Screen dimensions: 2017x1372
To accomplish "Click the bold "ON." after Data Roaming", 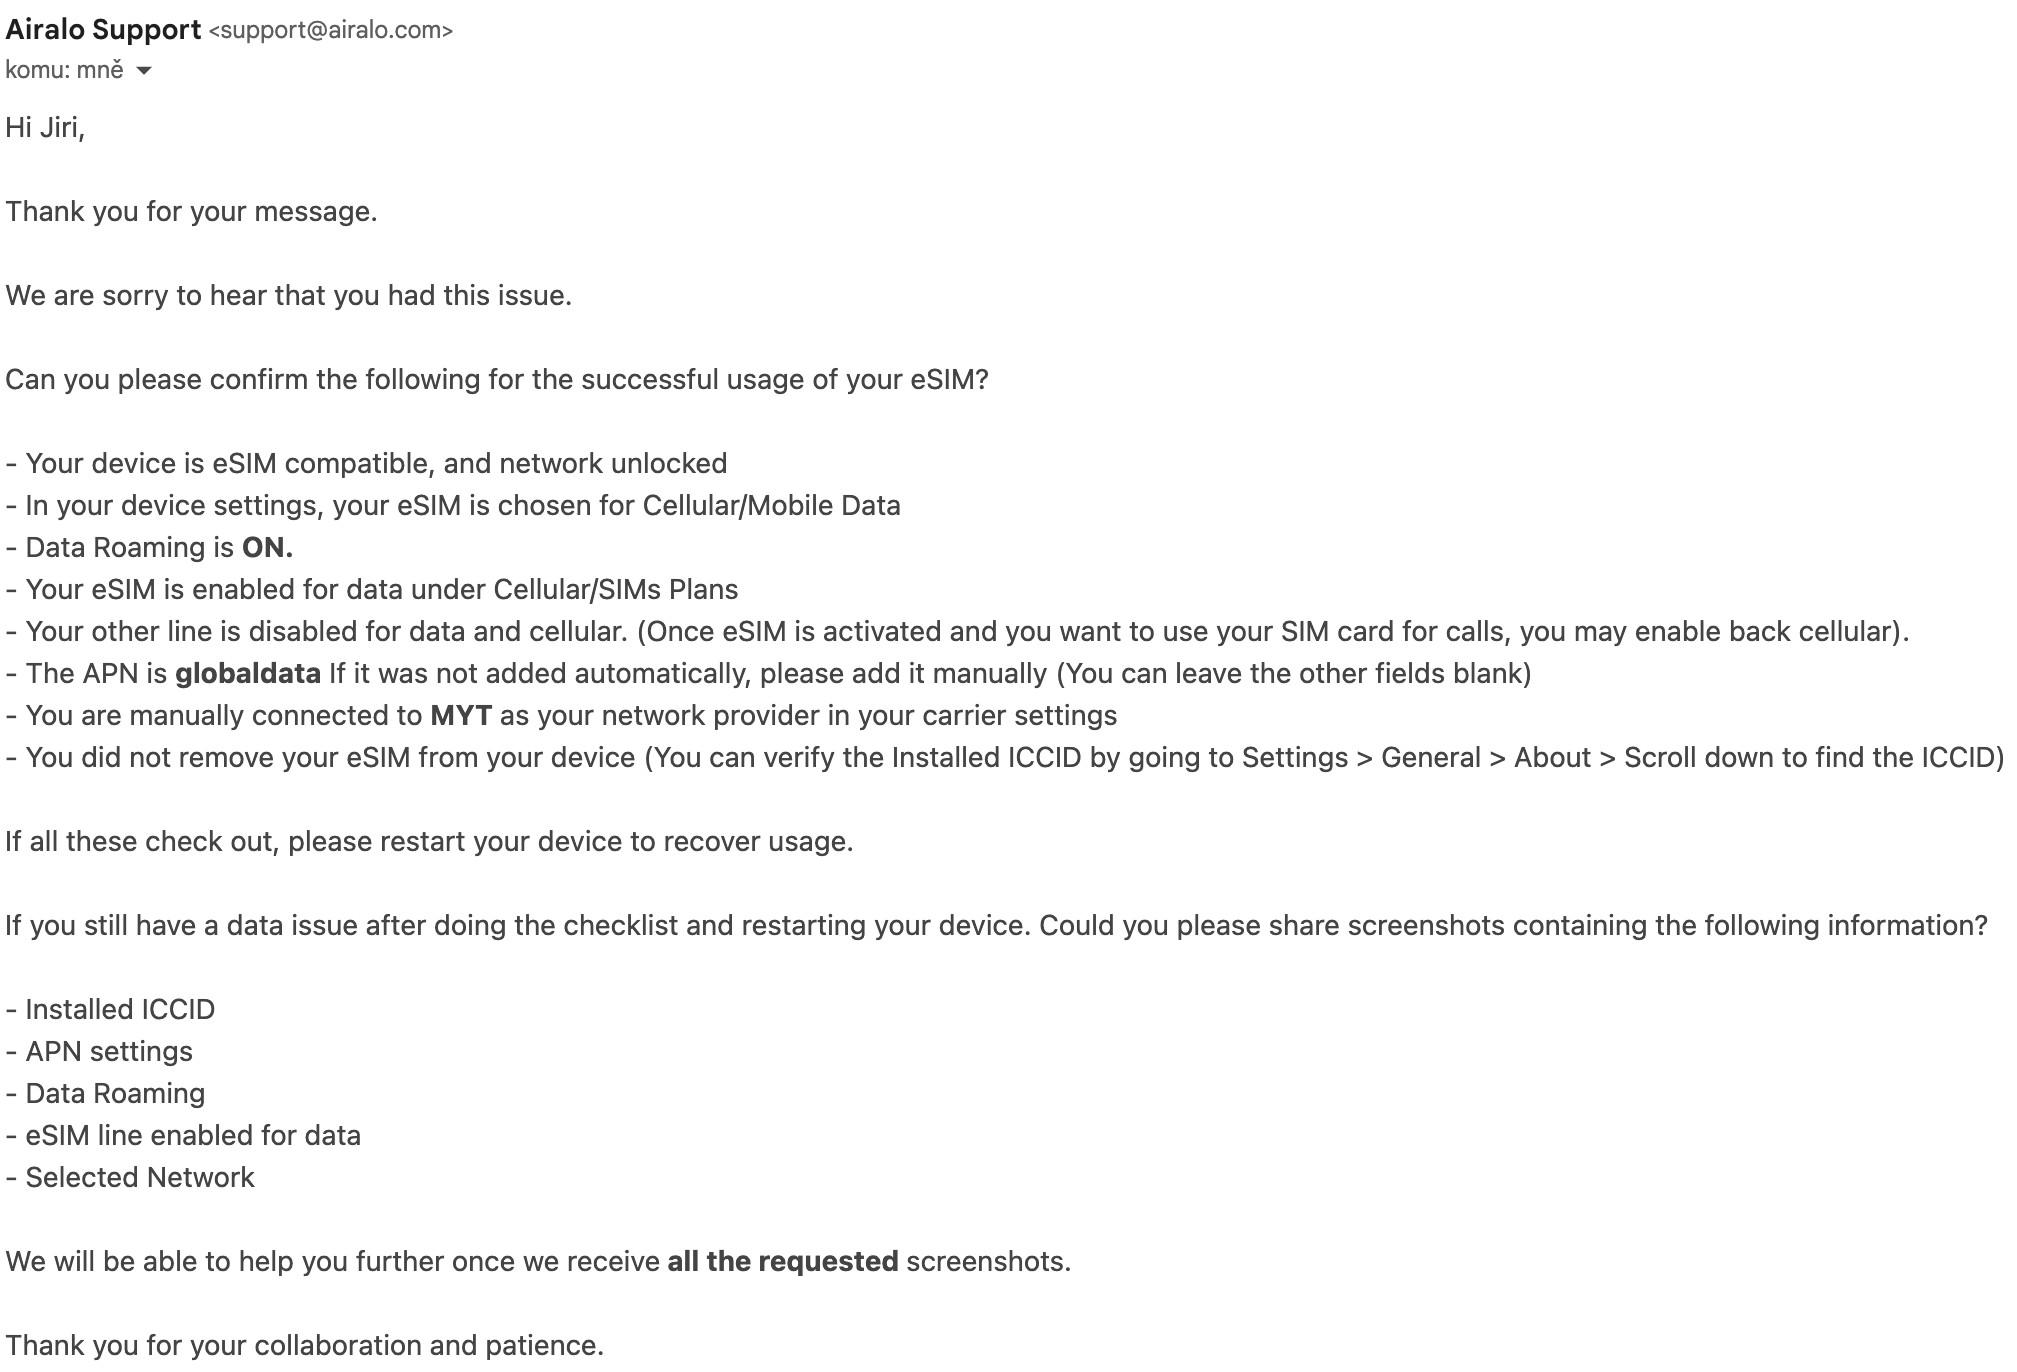I will coord(267,548).
